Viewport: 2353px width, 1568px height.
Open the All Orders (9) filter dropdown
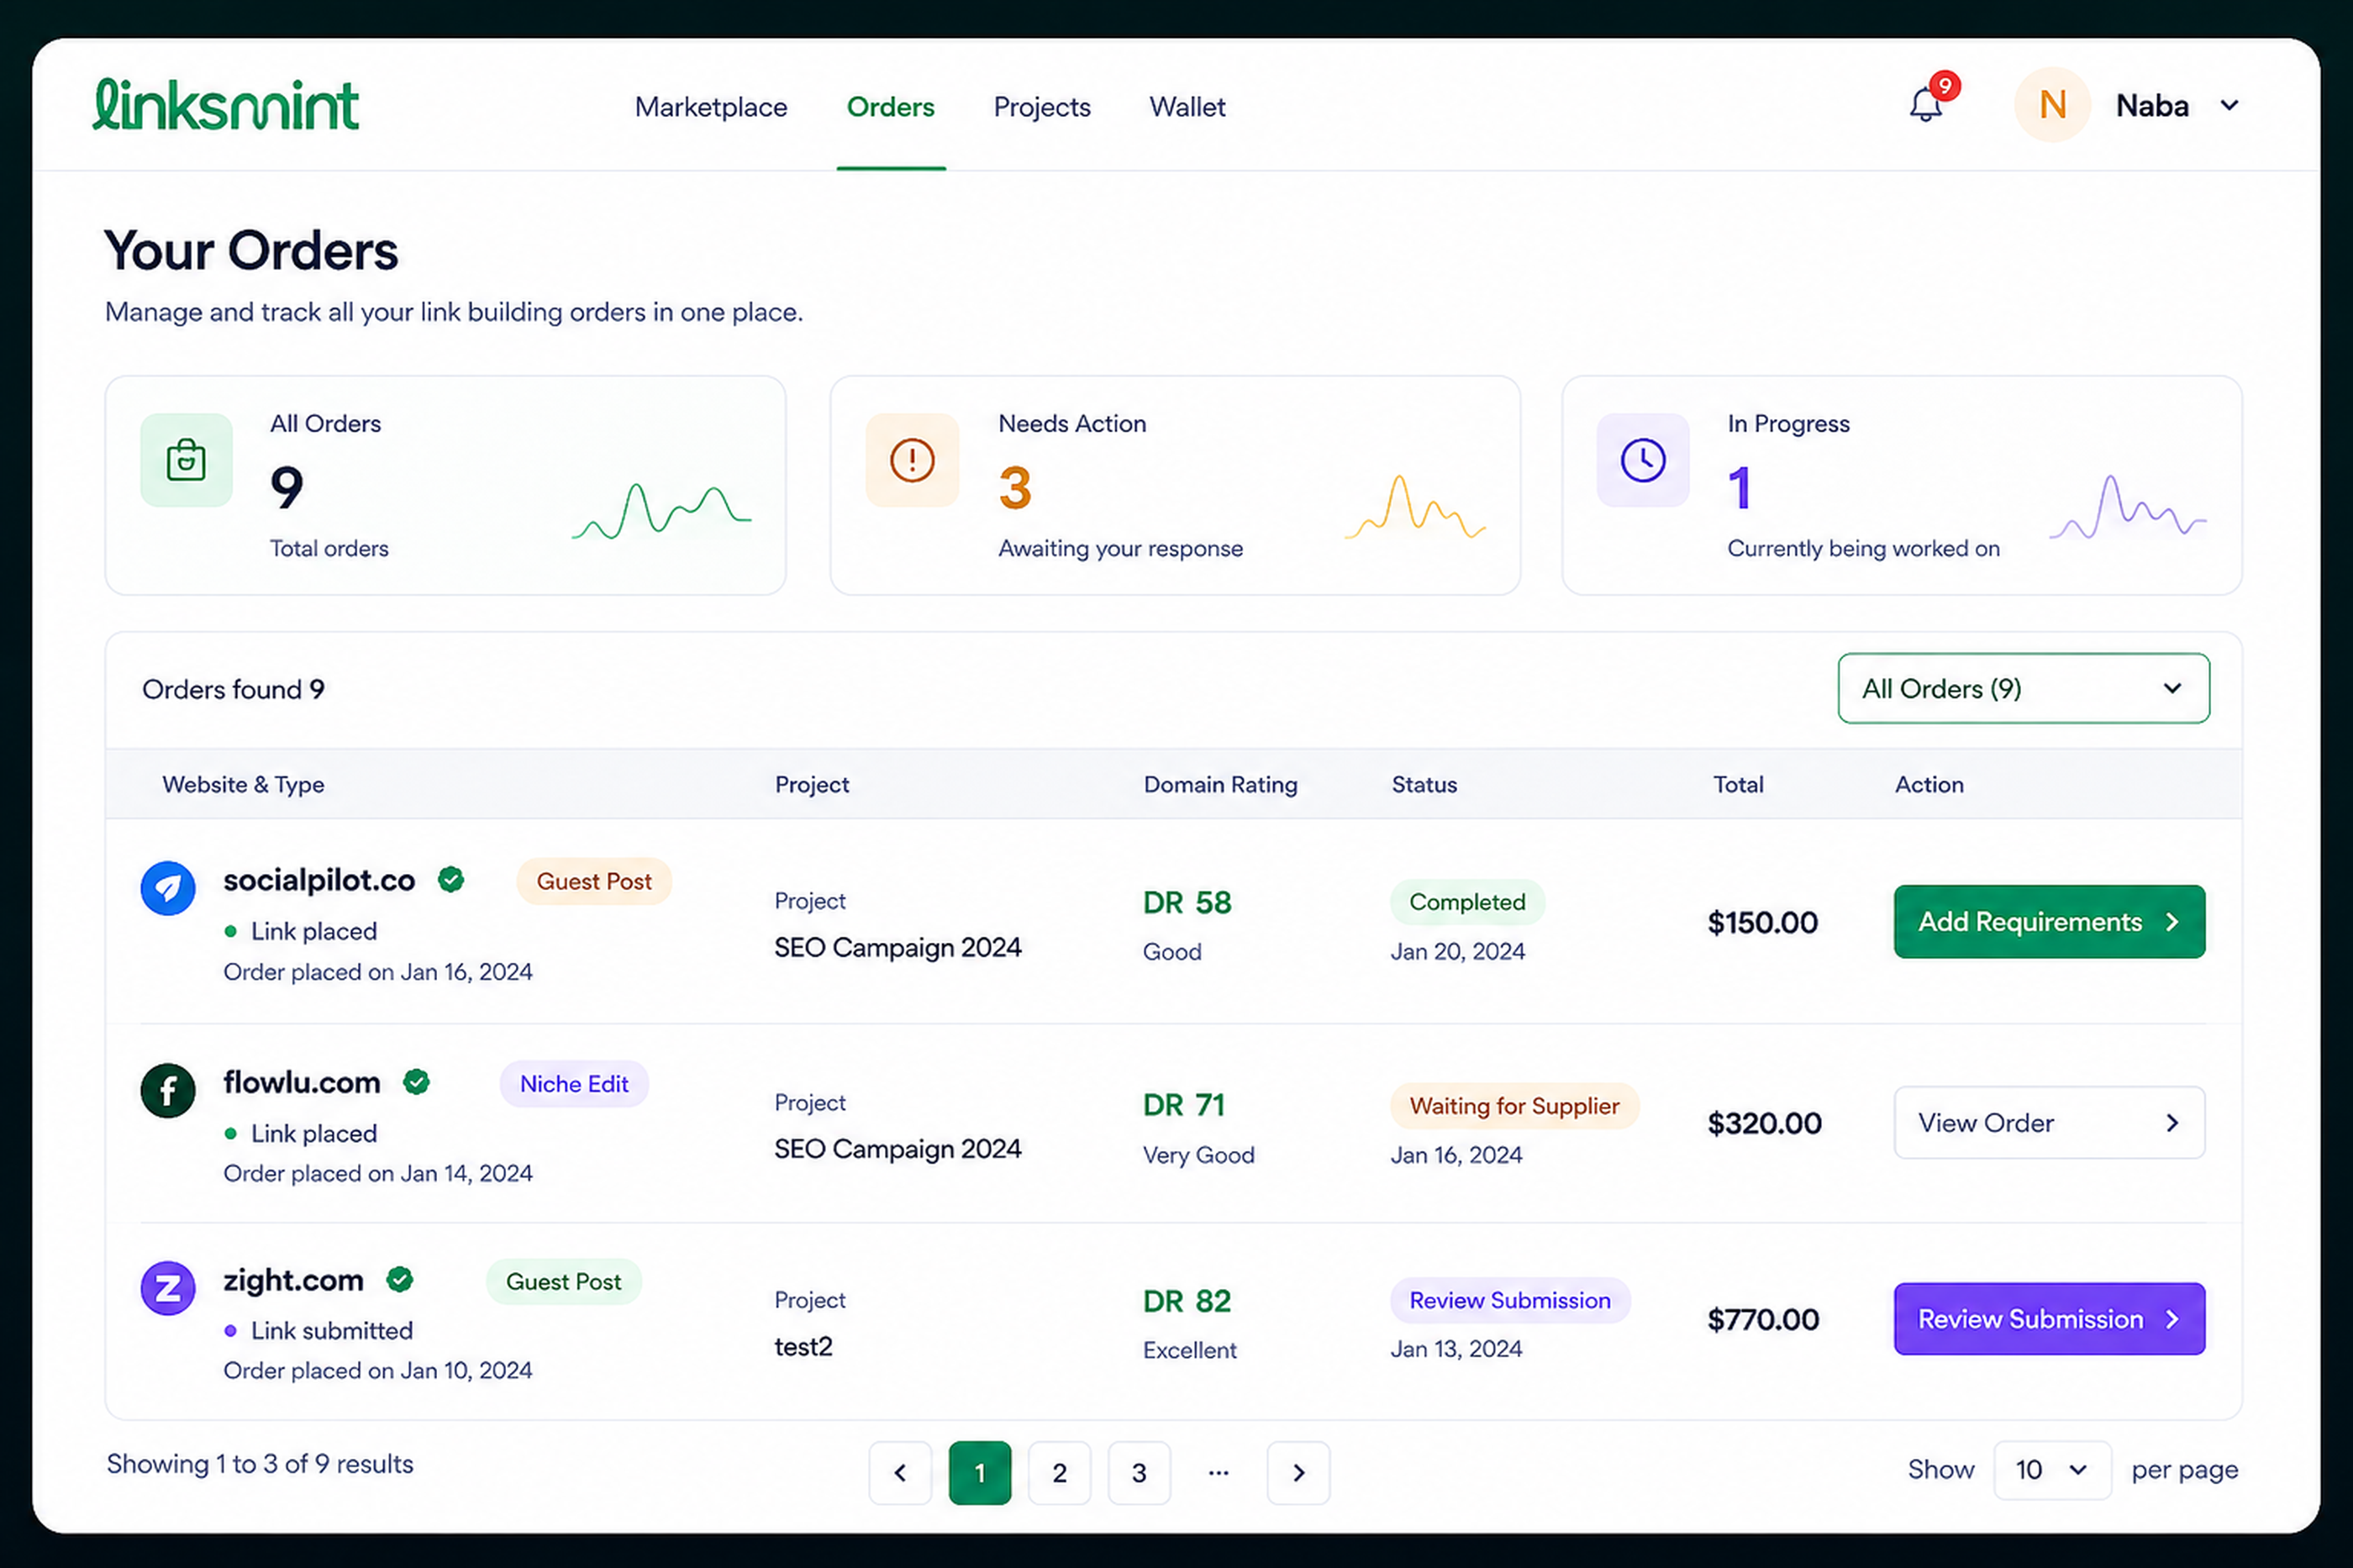2023,688
